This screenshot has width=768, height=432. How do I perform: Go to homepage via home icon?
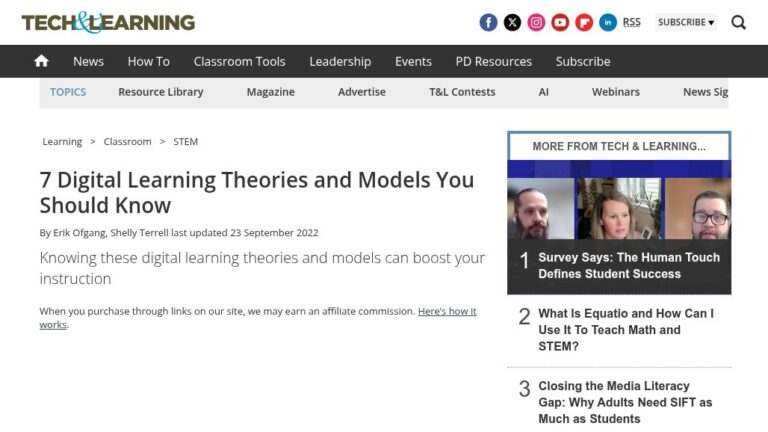tap(42, 61)
